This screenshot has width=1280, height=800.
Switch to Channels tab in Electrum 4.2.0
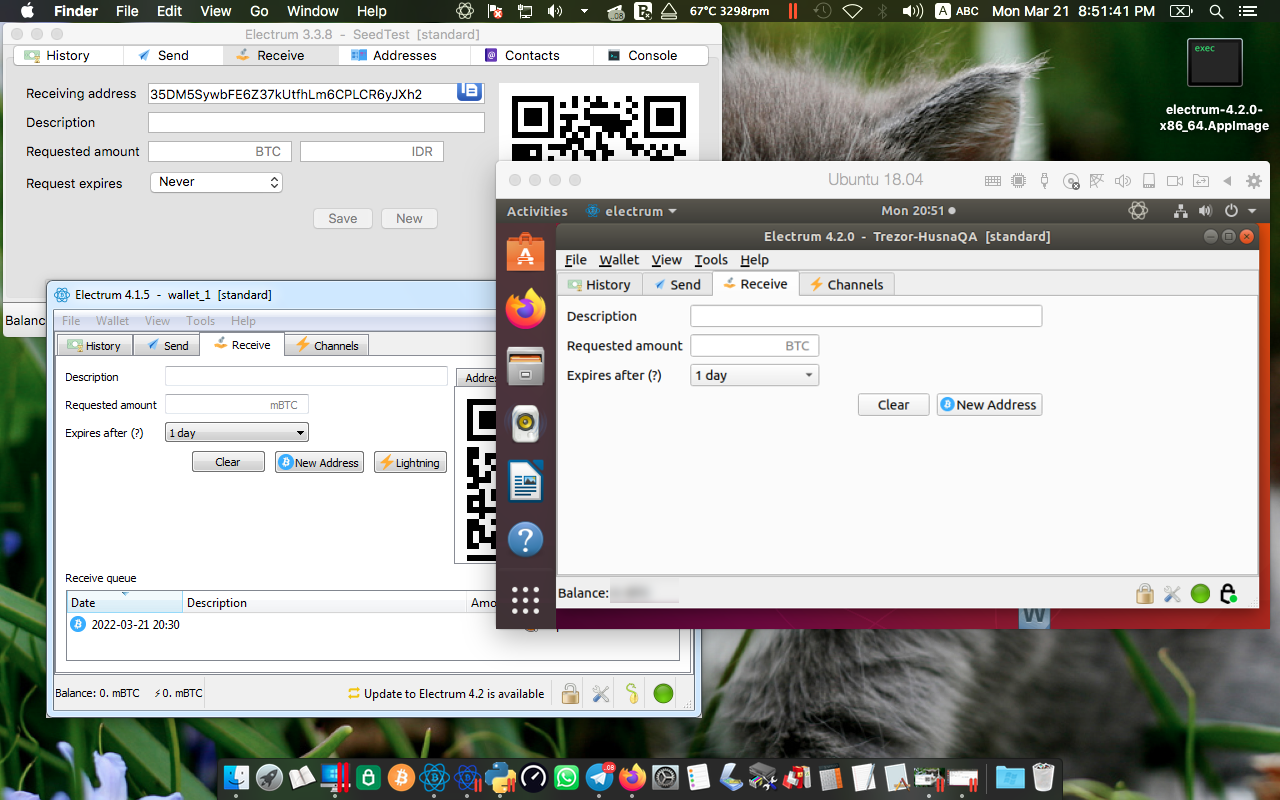click(x=846, y=285)
